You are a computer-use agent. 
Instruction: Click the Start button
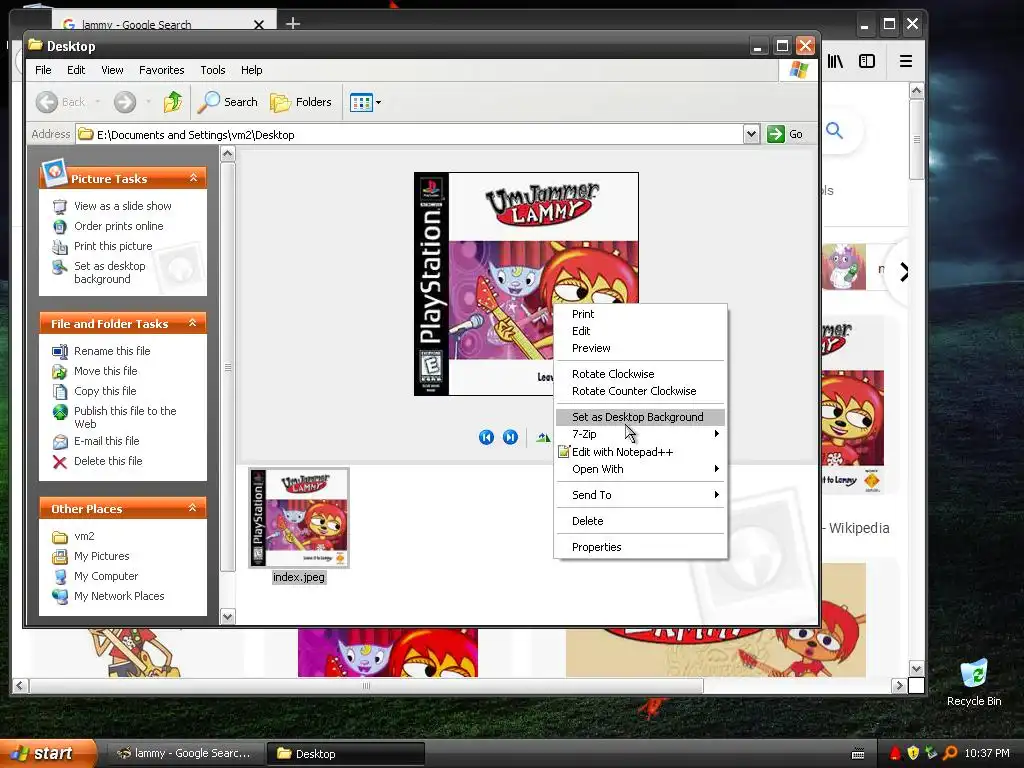click(47, 754)
